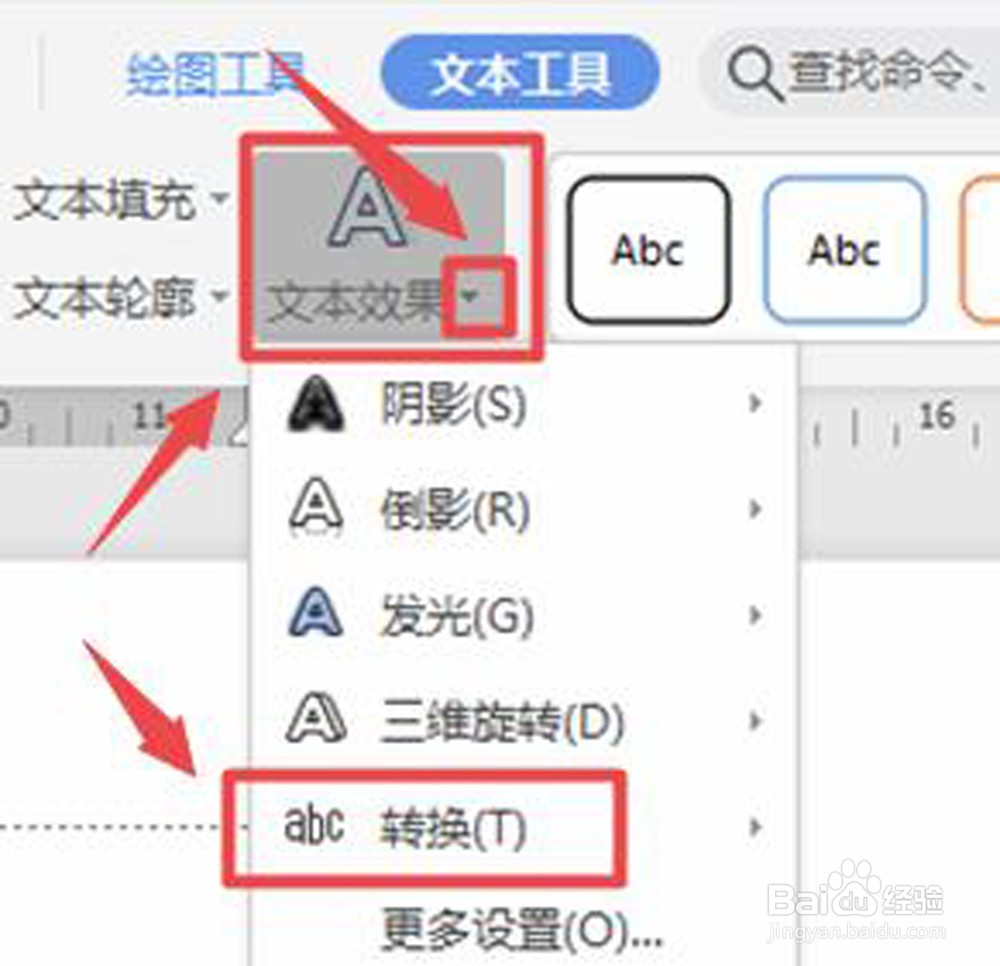Expand the 文本填充 dropdown arrow

[x=221, y=198]
